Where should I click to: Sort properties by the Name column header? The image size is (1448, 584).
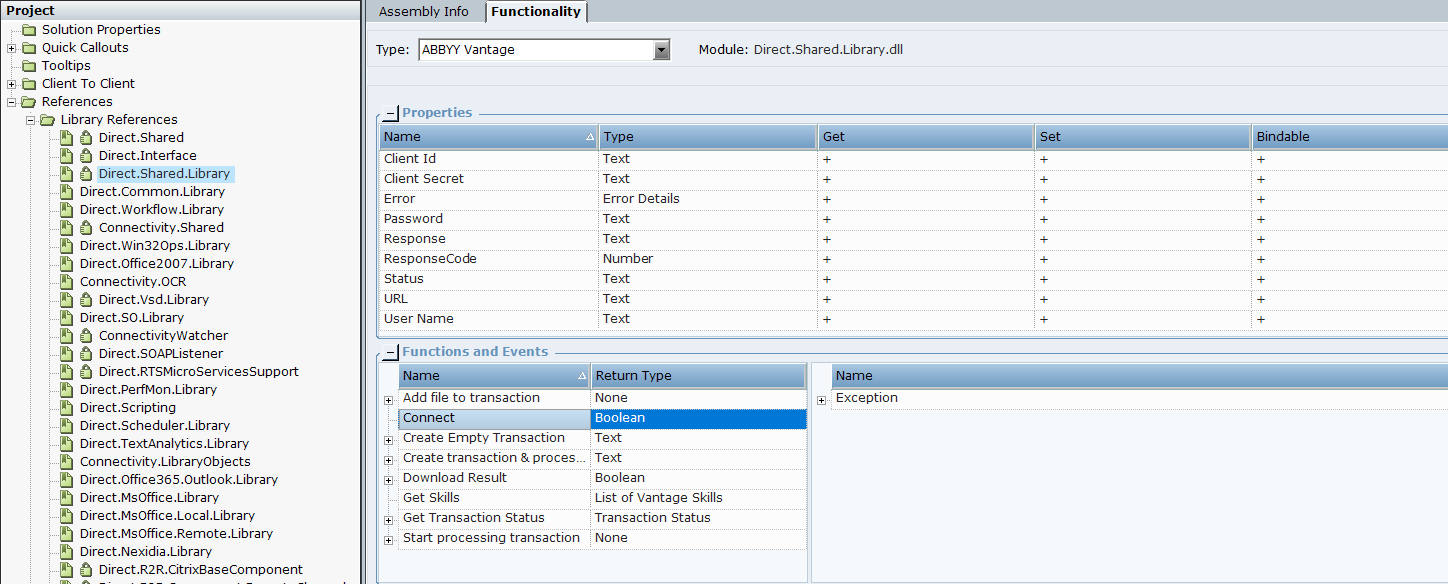488,137
